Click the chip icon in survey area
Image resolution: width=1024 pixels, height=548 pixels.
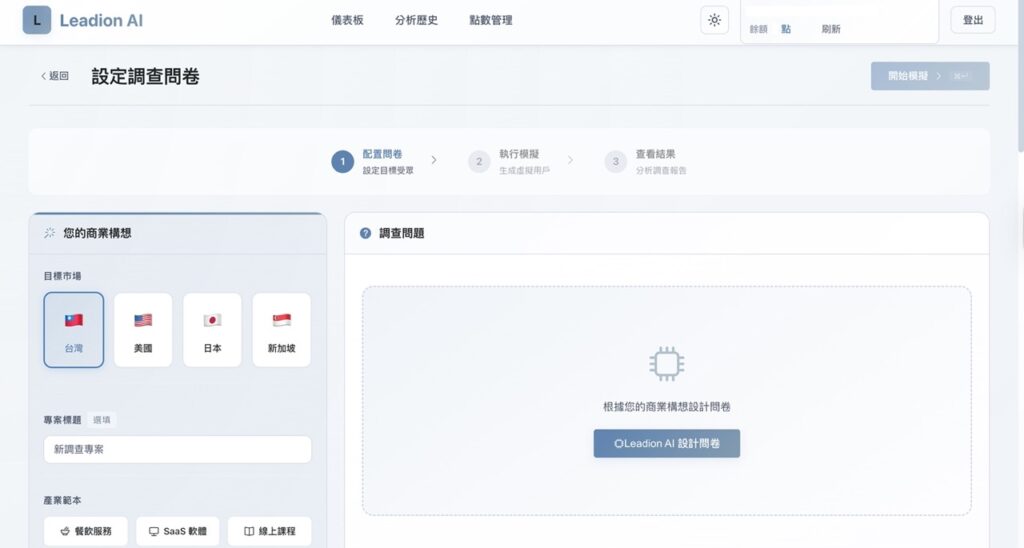[667, 364]
